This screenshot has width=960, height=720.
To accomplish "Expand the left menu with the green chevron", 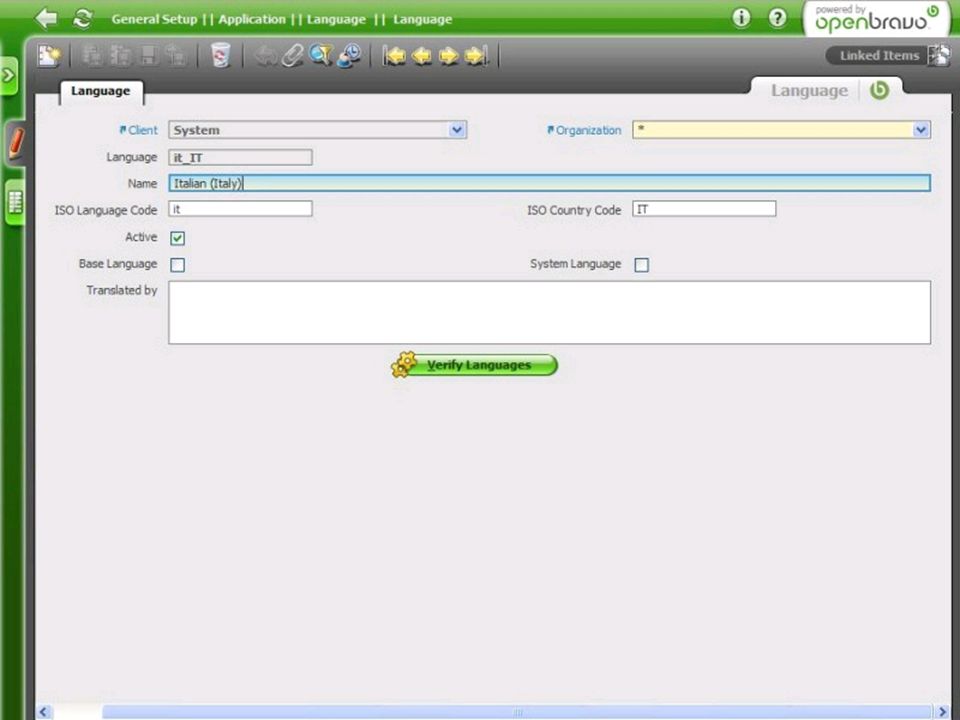I will (8, 75).
